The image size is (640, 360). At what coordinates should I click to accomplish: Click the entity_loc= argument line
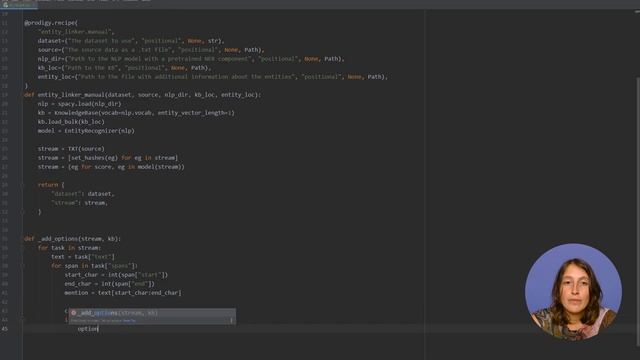tap(212, 77)
